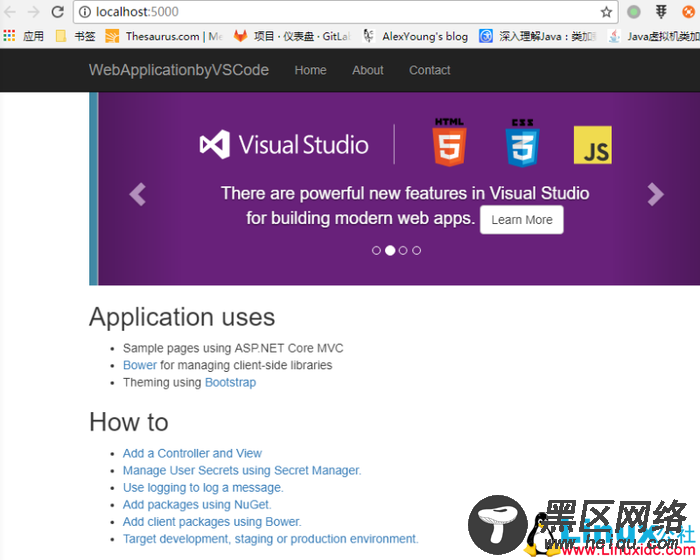Open the Bootstrap link

pos(230,382)
